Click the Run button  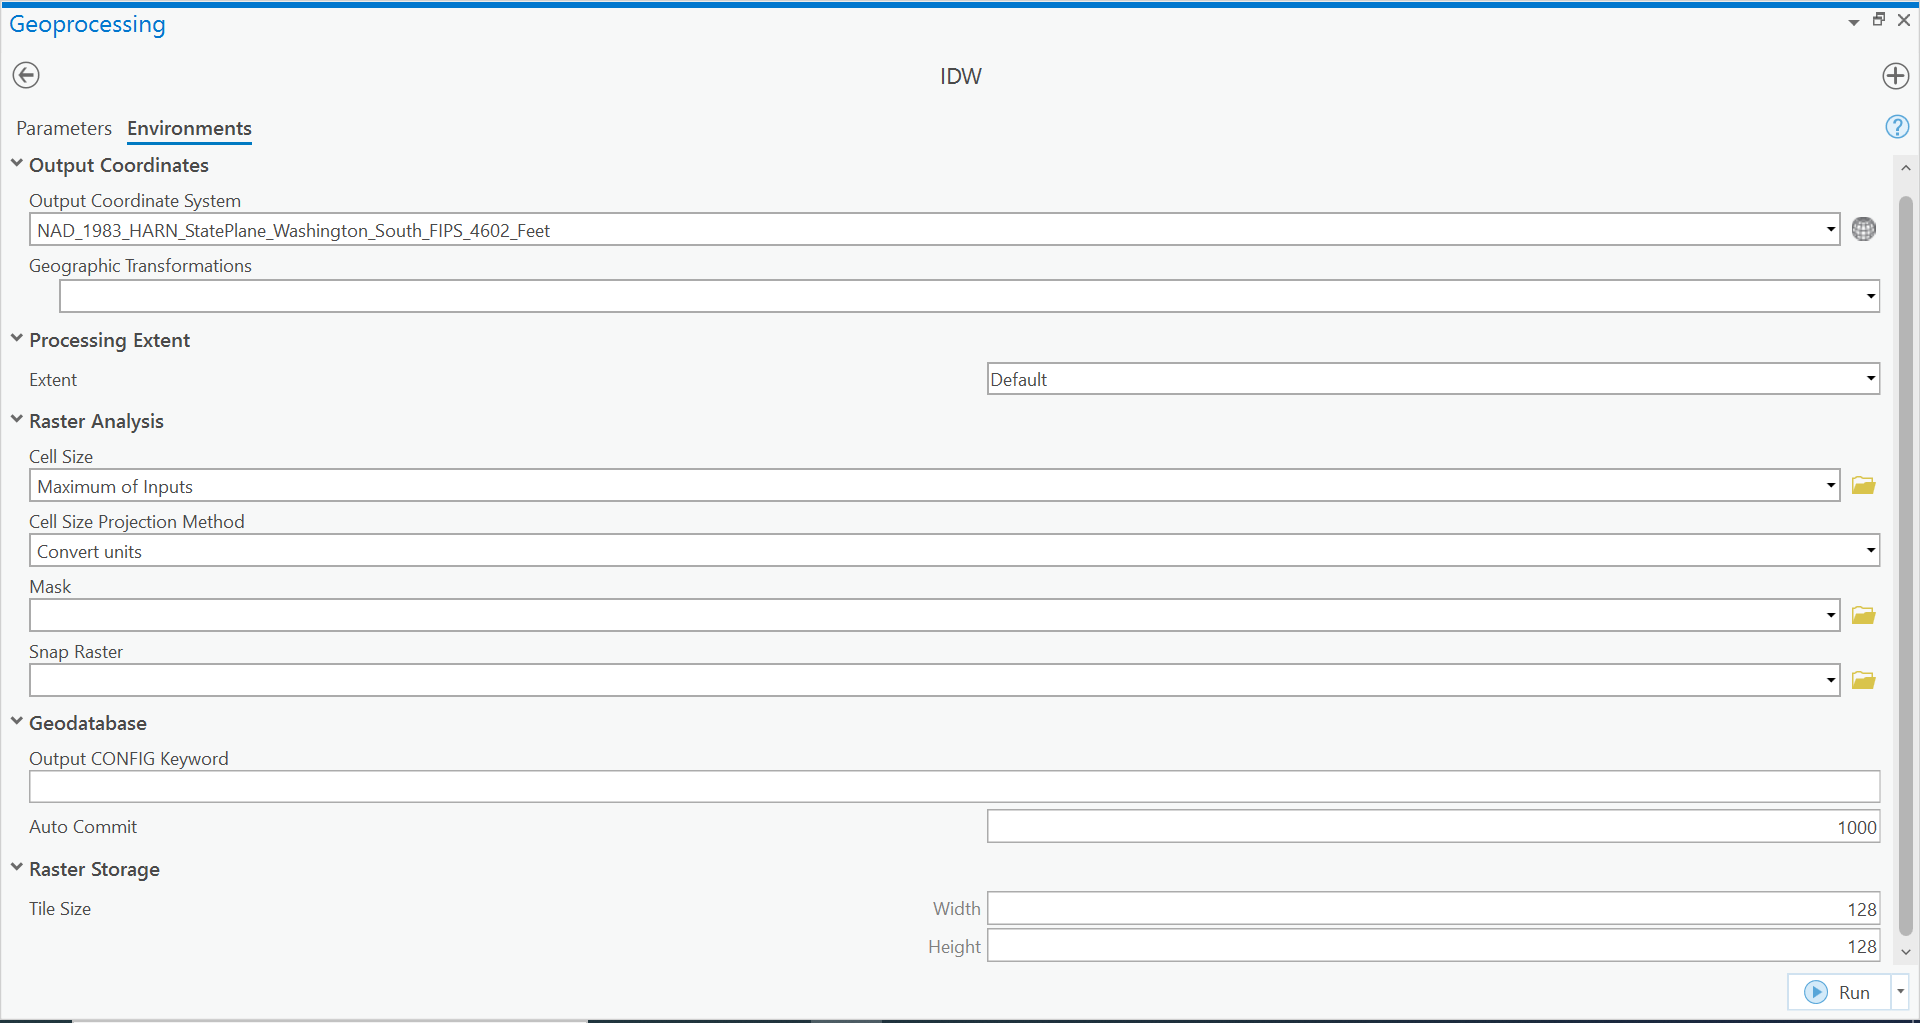point(1838,992)
